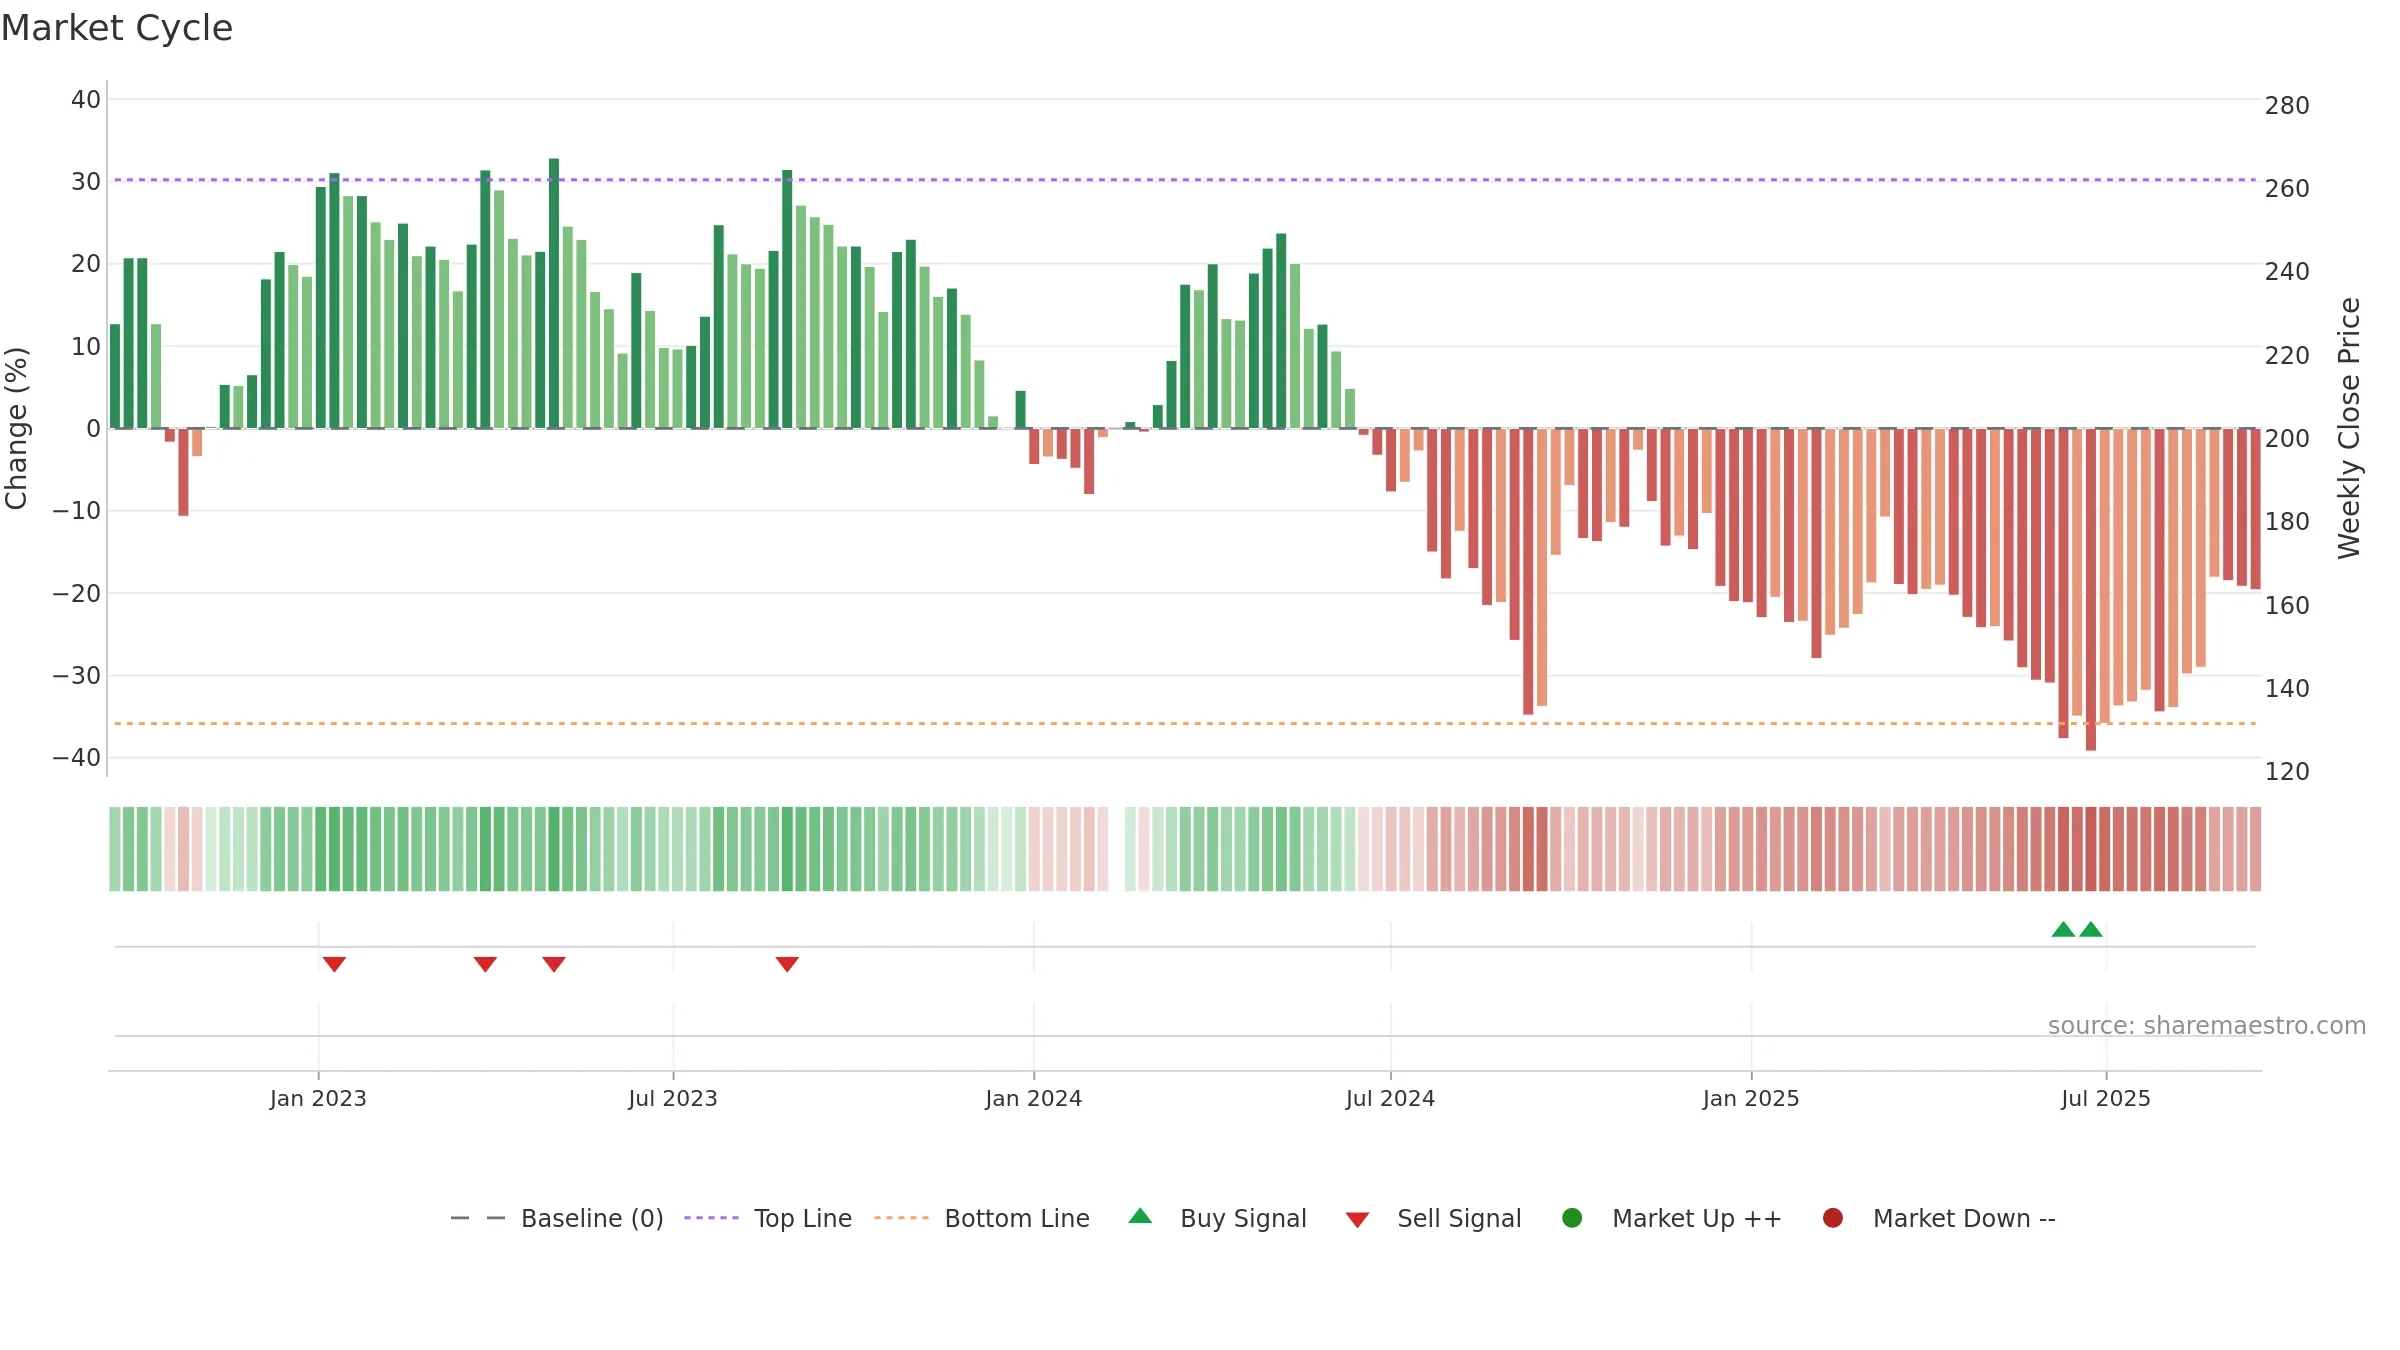Click the Jul 2023 axis label

pyautogui.click(x=673, y=1099)
